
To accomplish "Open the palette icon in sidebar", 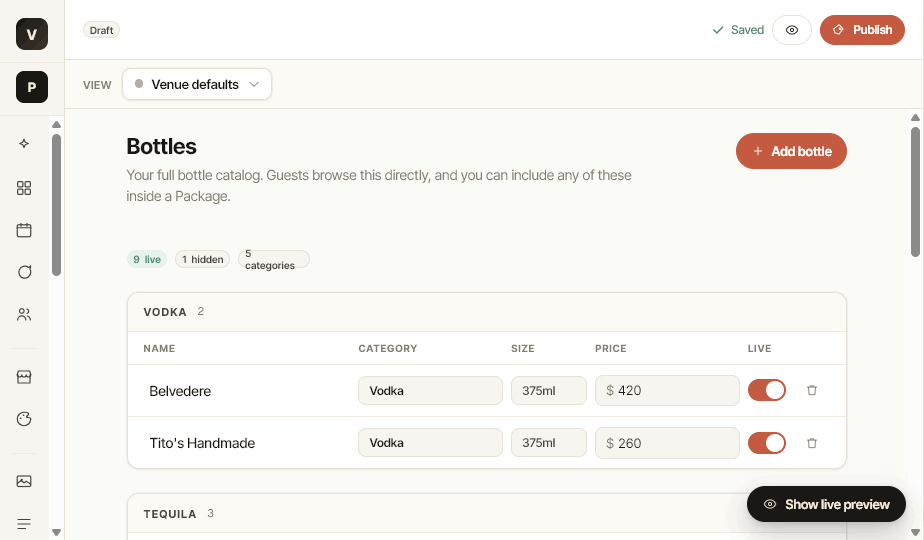I will pyautogui.click(x=24, y=419).
